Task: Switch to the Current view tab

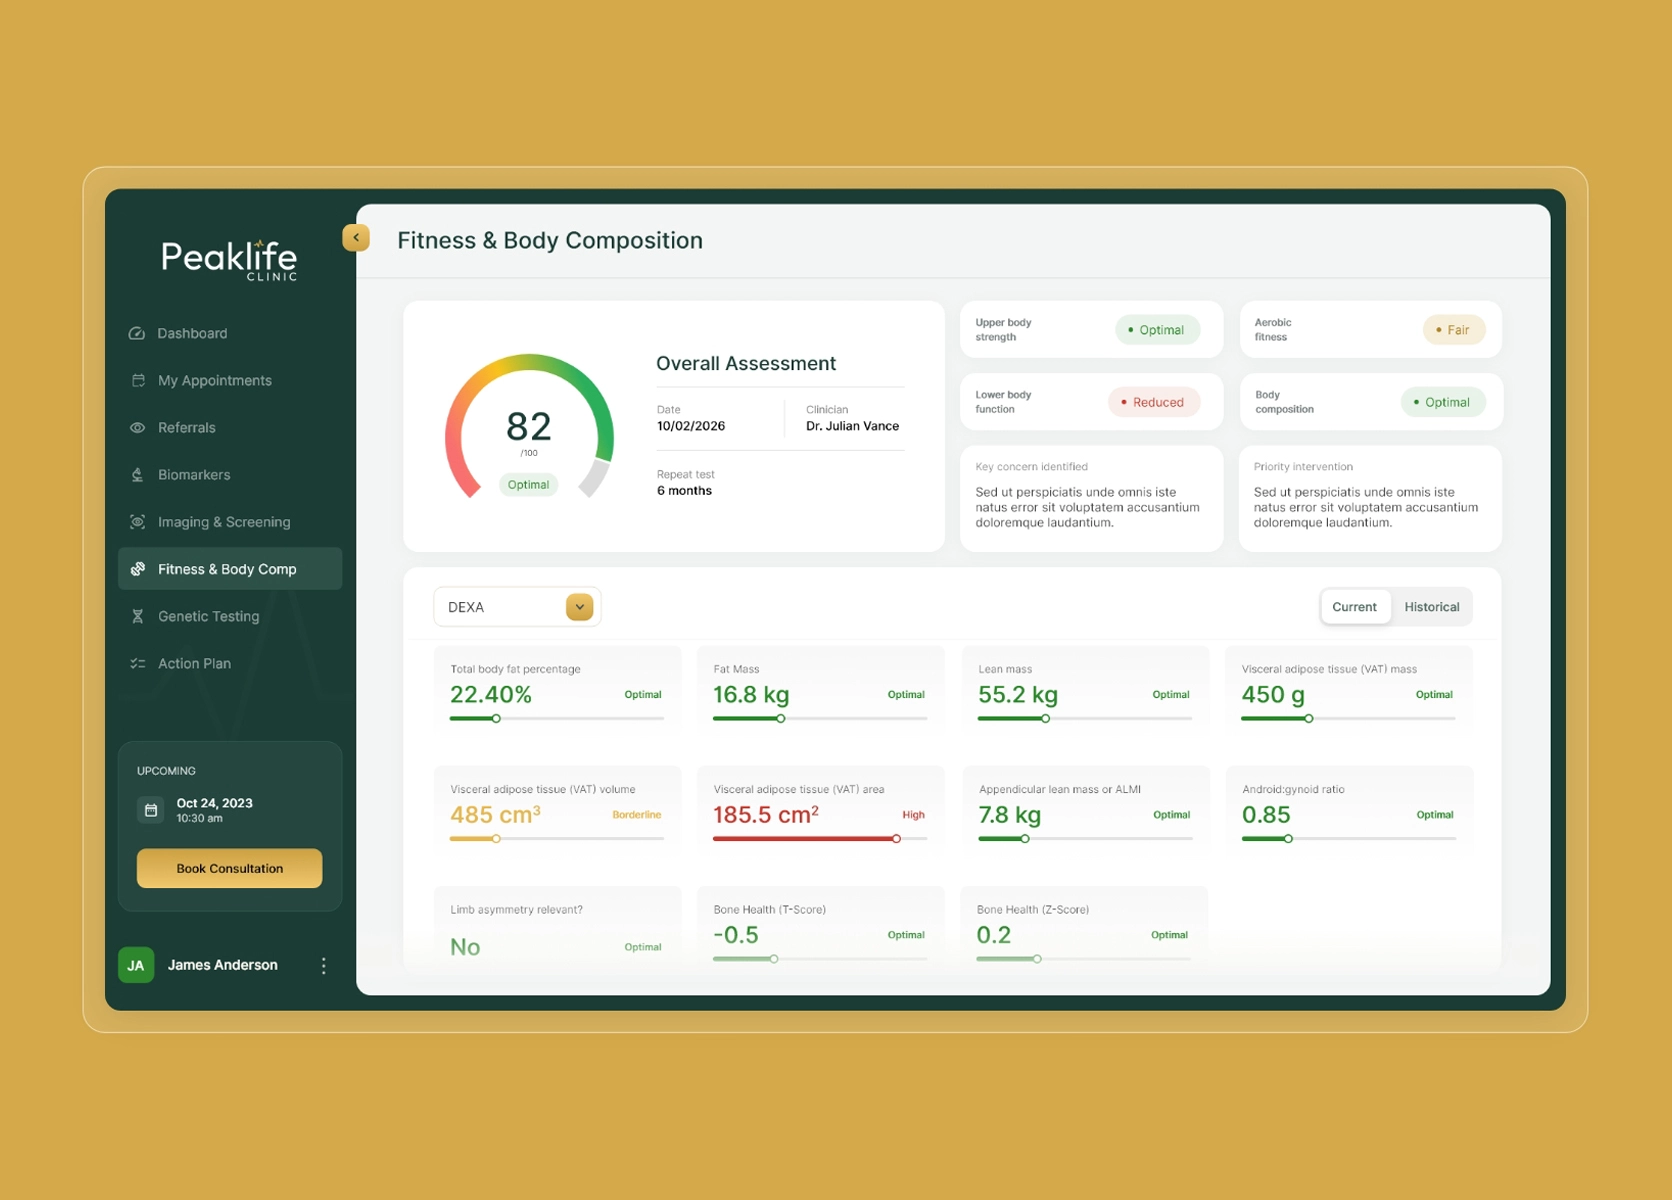Action: [x=1354, y=607]
